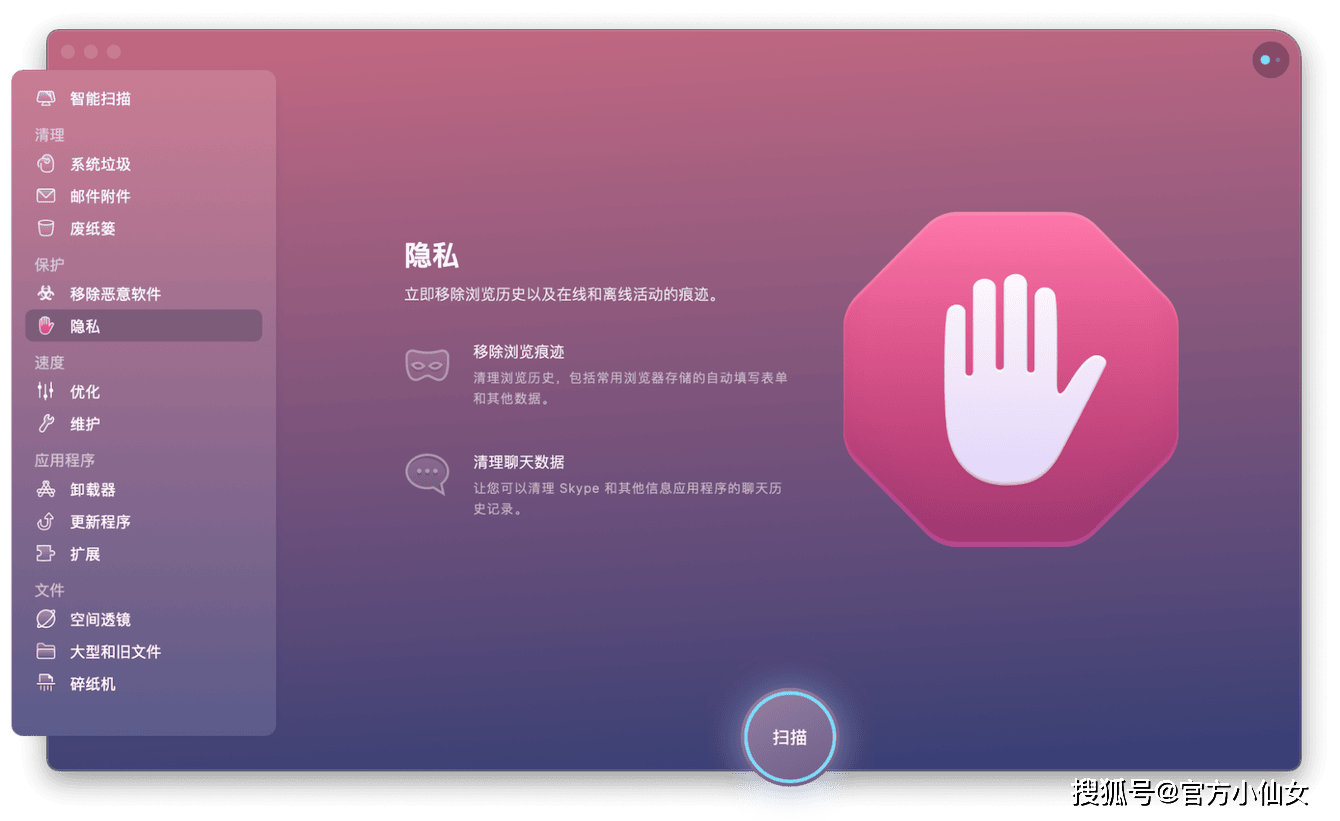Click the Extensions puzzle icon
Viewport: 1340px width, 821px height.
pos(45,553)
